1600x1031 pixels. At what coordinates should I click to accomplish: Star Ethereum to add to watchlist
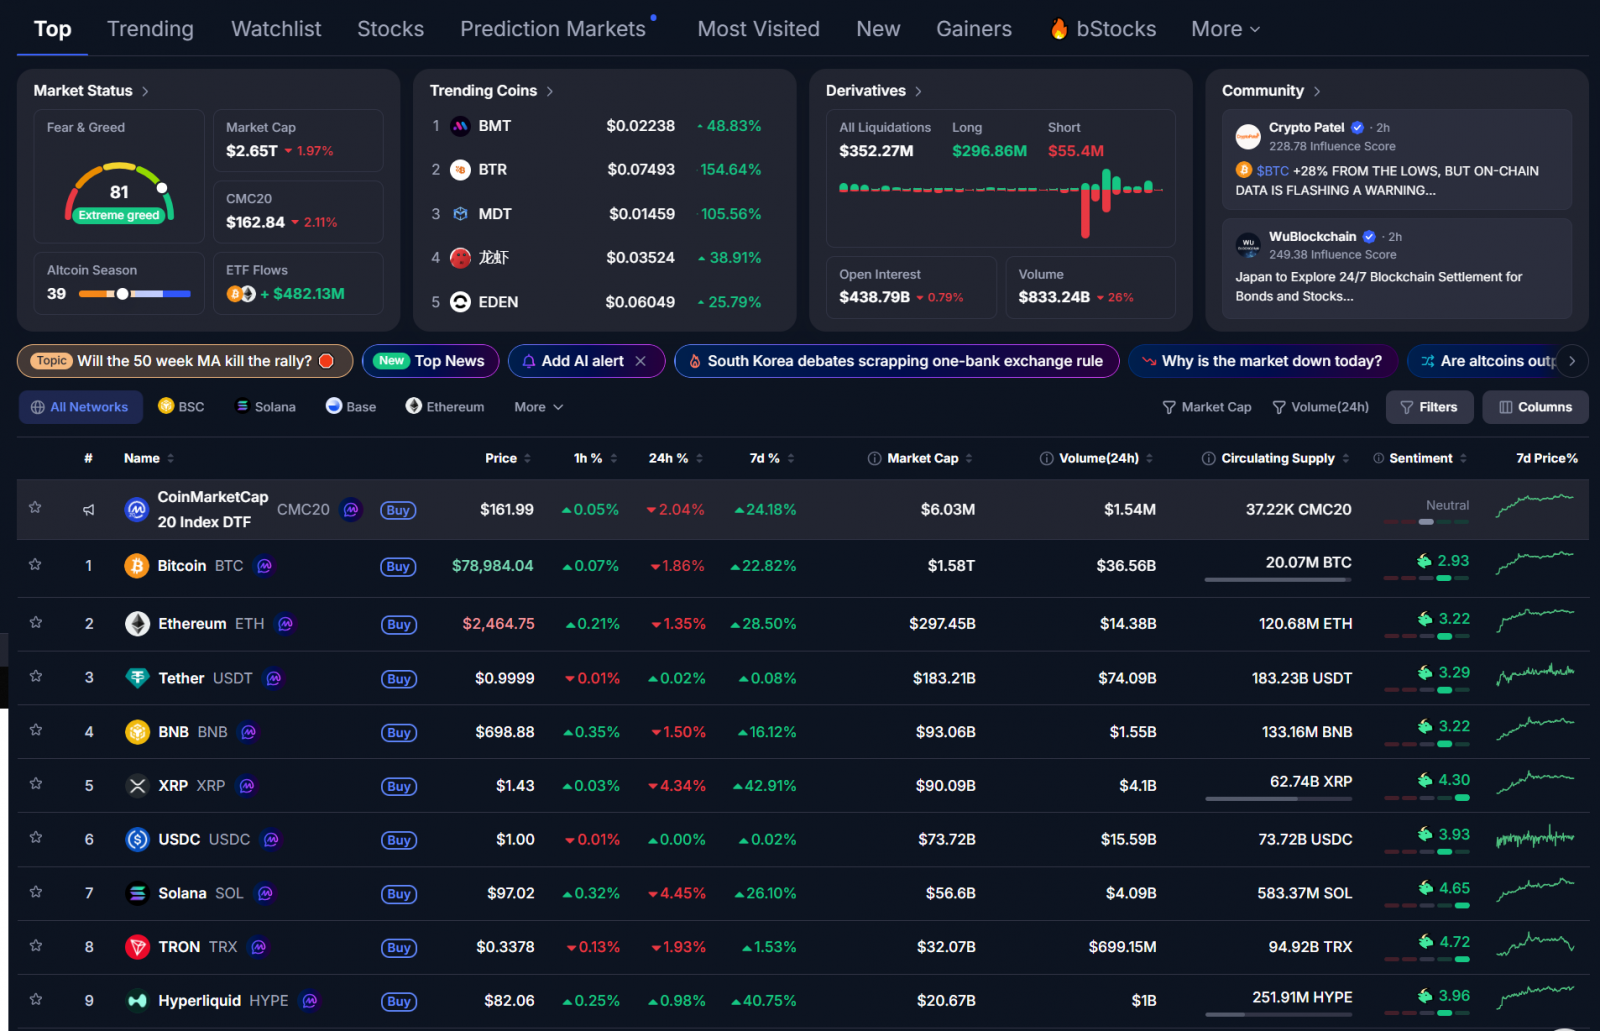[36, 623]
